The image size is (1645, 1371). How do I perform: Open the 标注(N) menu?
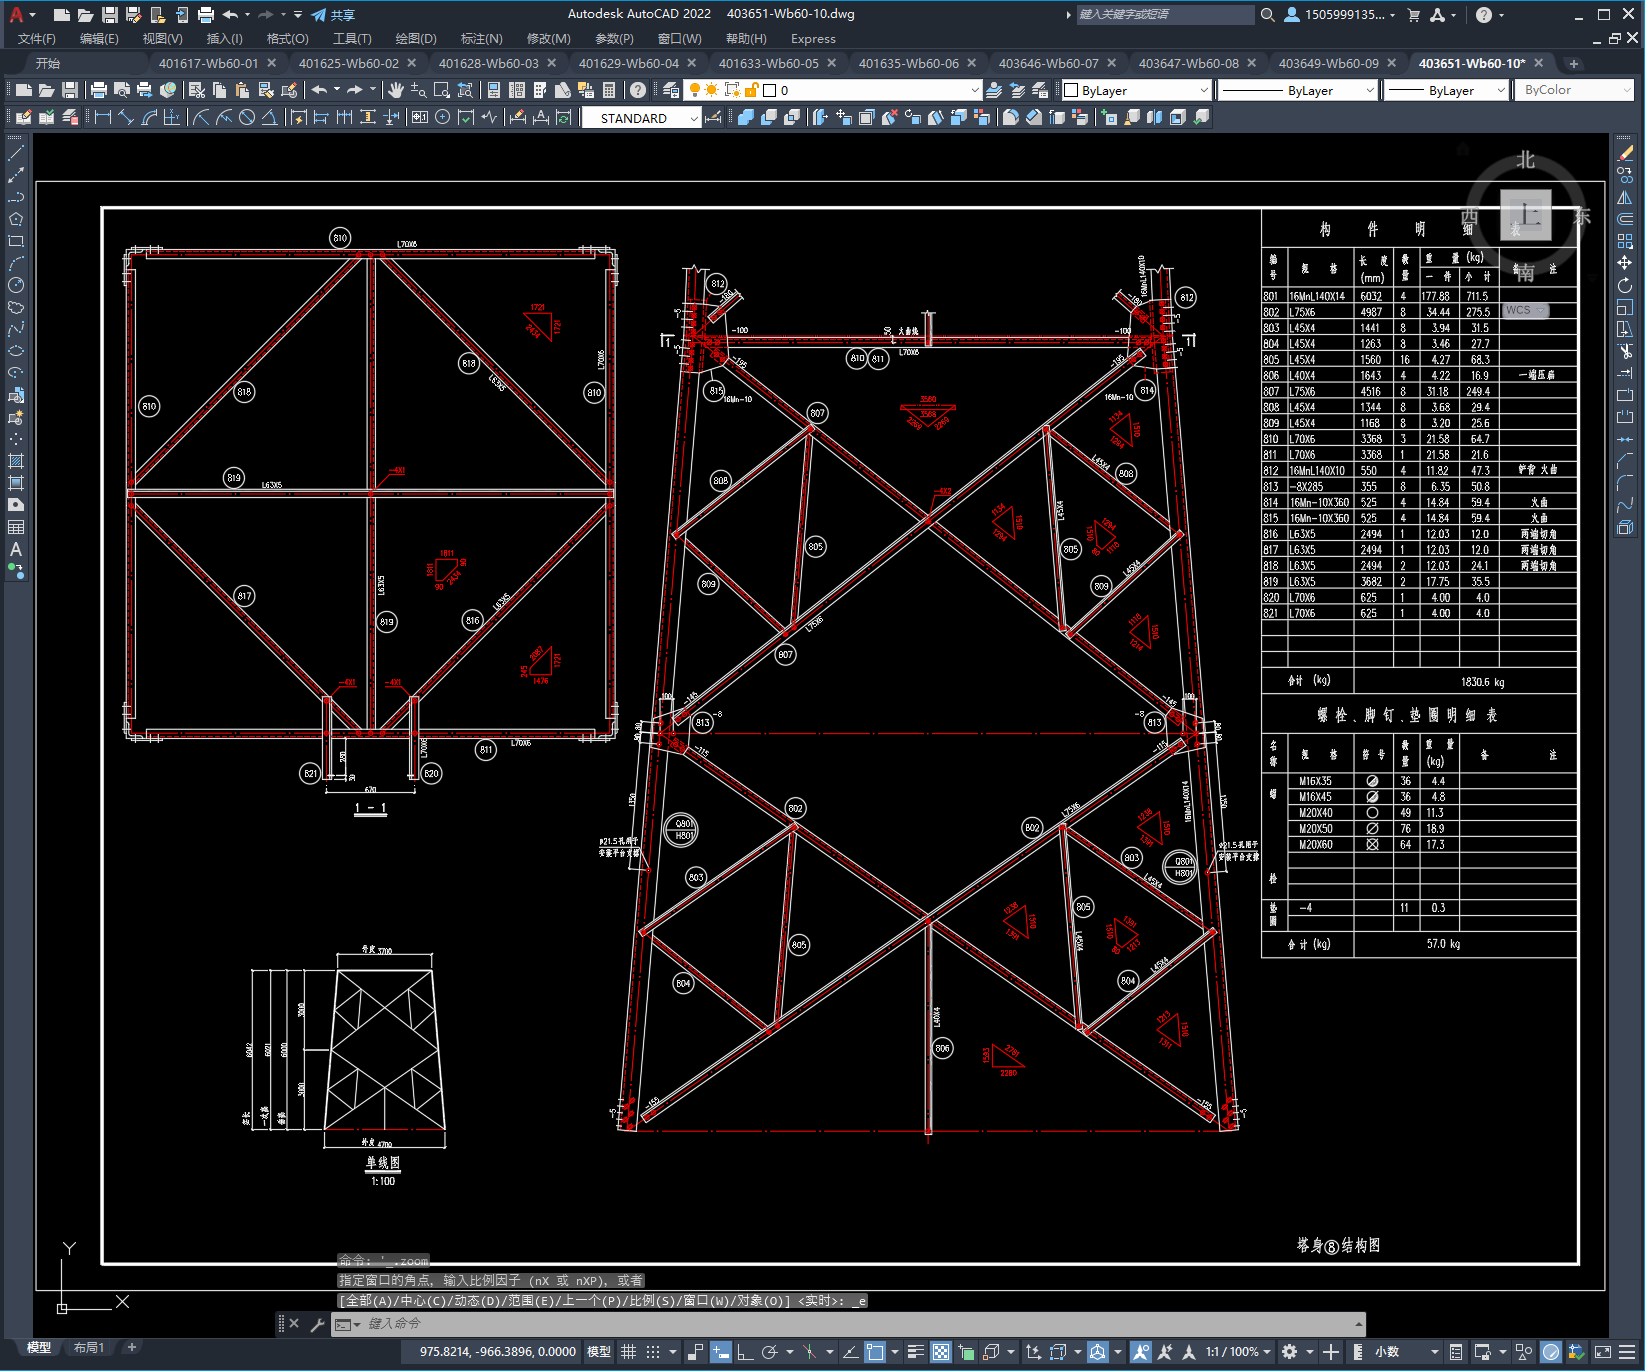[481, 39]
